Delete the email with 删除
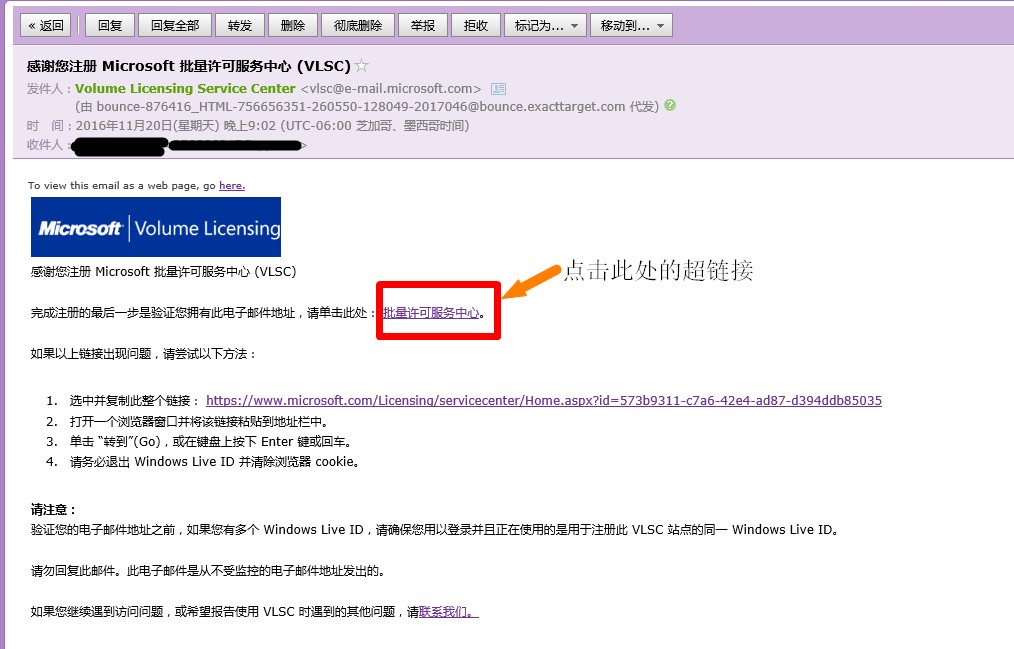The height and width of the screenshot is (649, 1014). click(x=293, y=26)
